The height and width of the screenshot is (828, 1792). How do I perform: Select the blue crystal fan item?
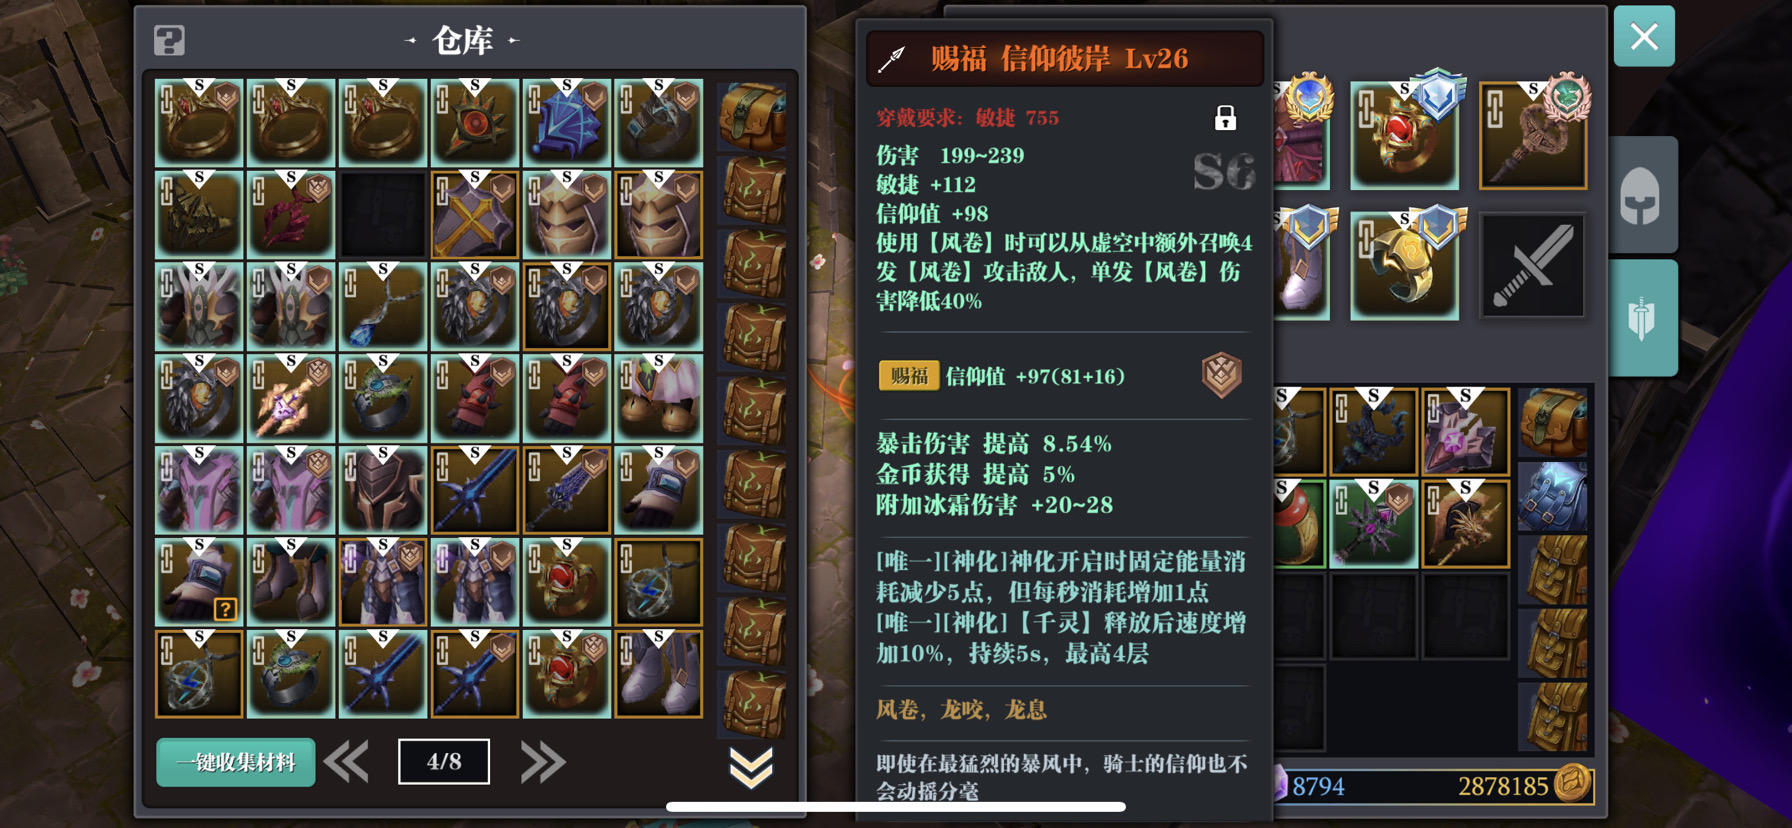click(567, 123)
